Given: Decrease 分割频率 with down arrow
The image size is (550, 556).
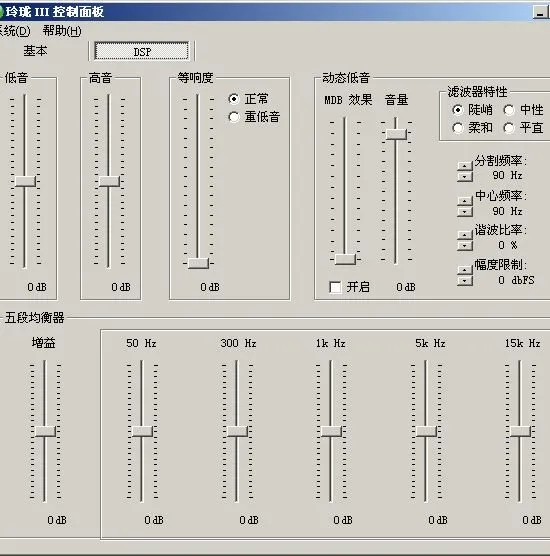Looking at the screenshot, I should 465,176.
